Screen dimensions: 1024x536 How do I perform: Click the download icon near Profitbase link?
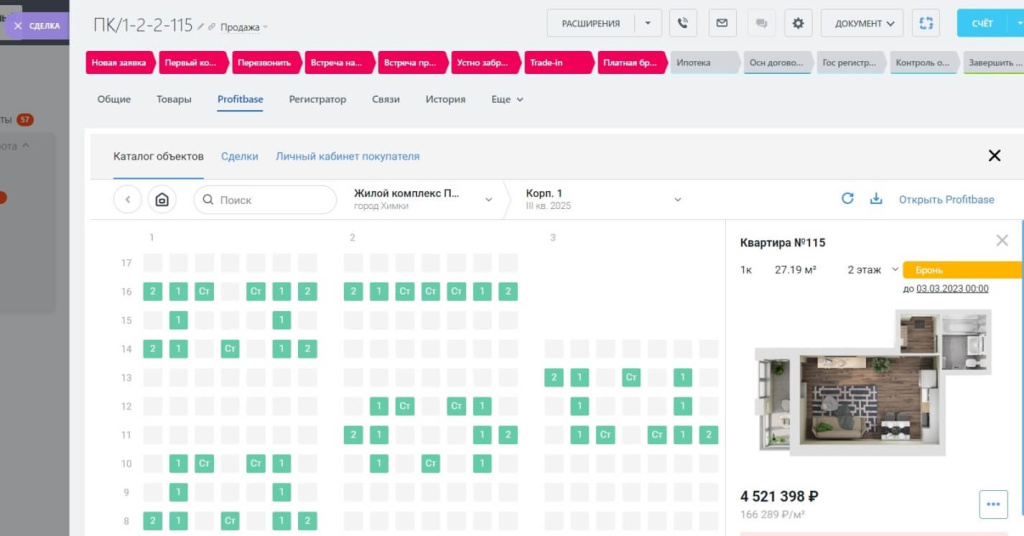(x=876, y=199)
